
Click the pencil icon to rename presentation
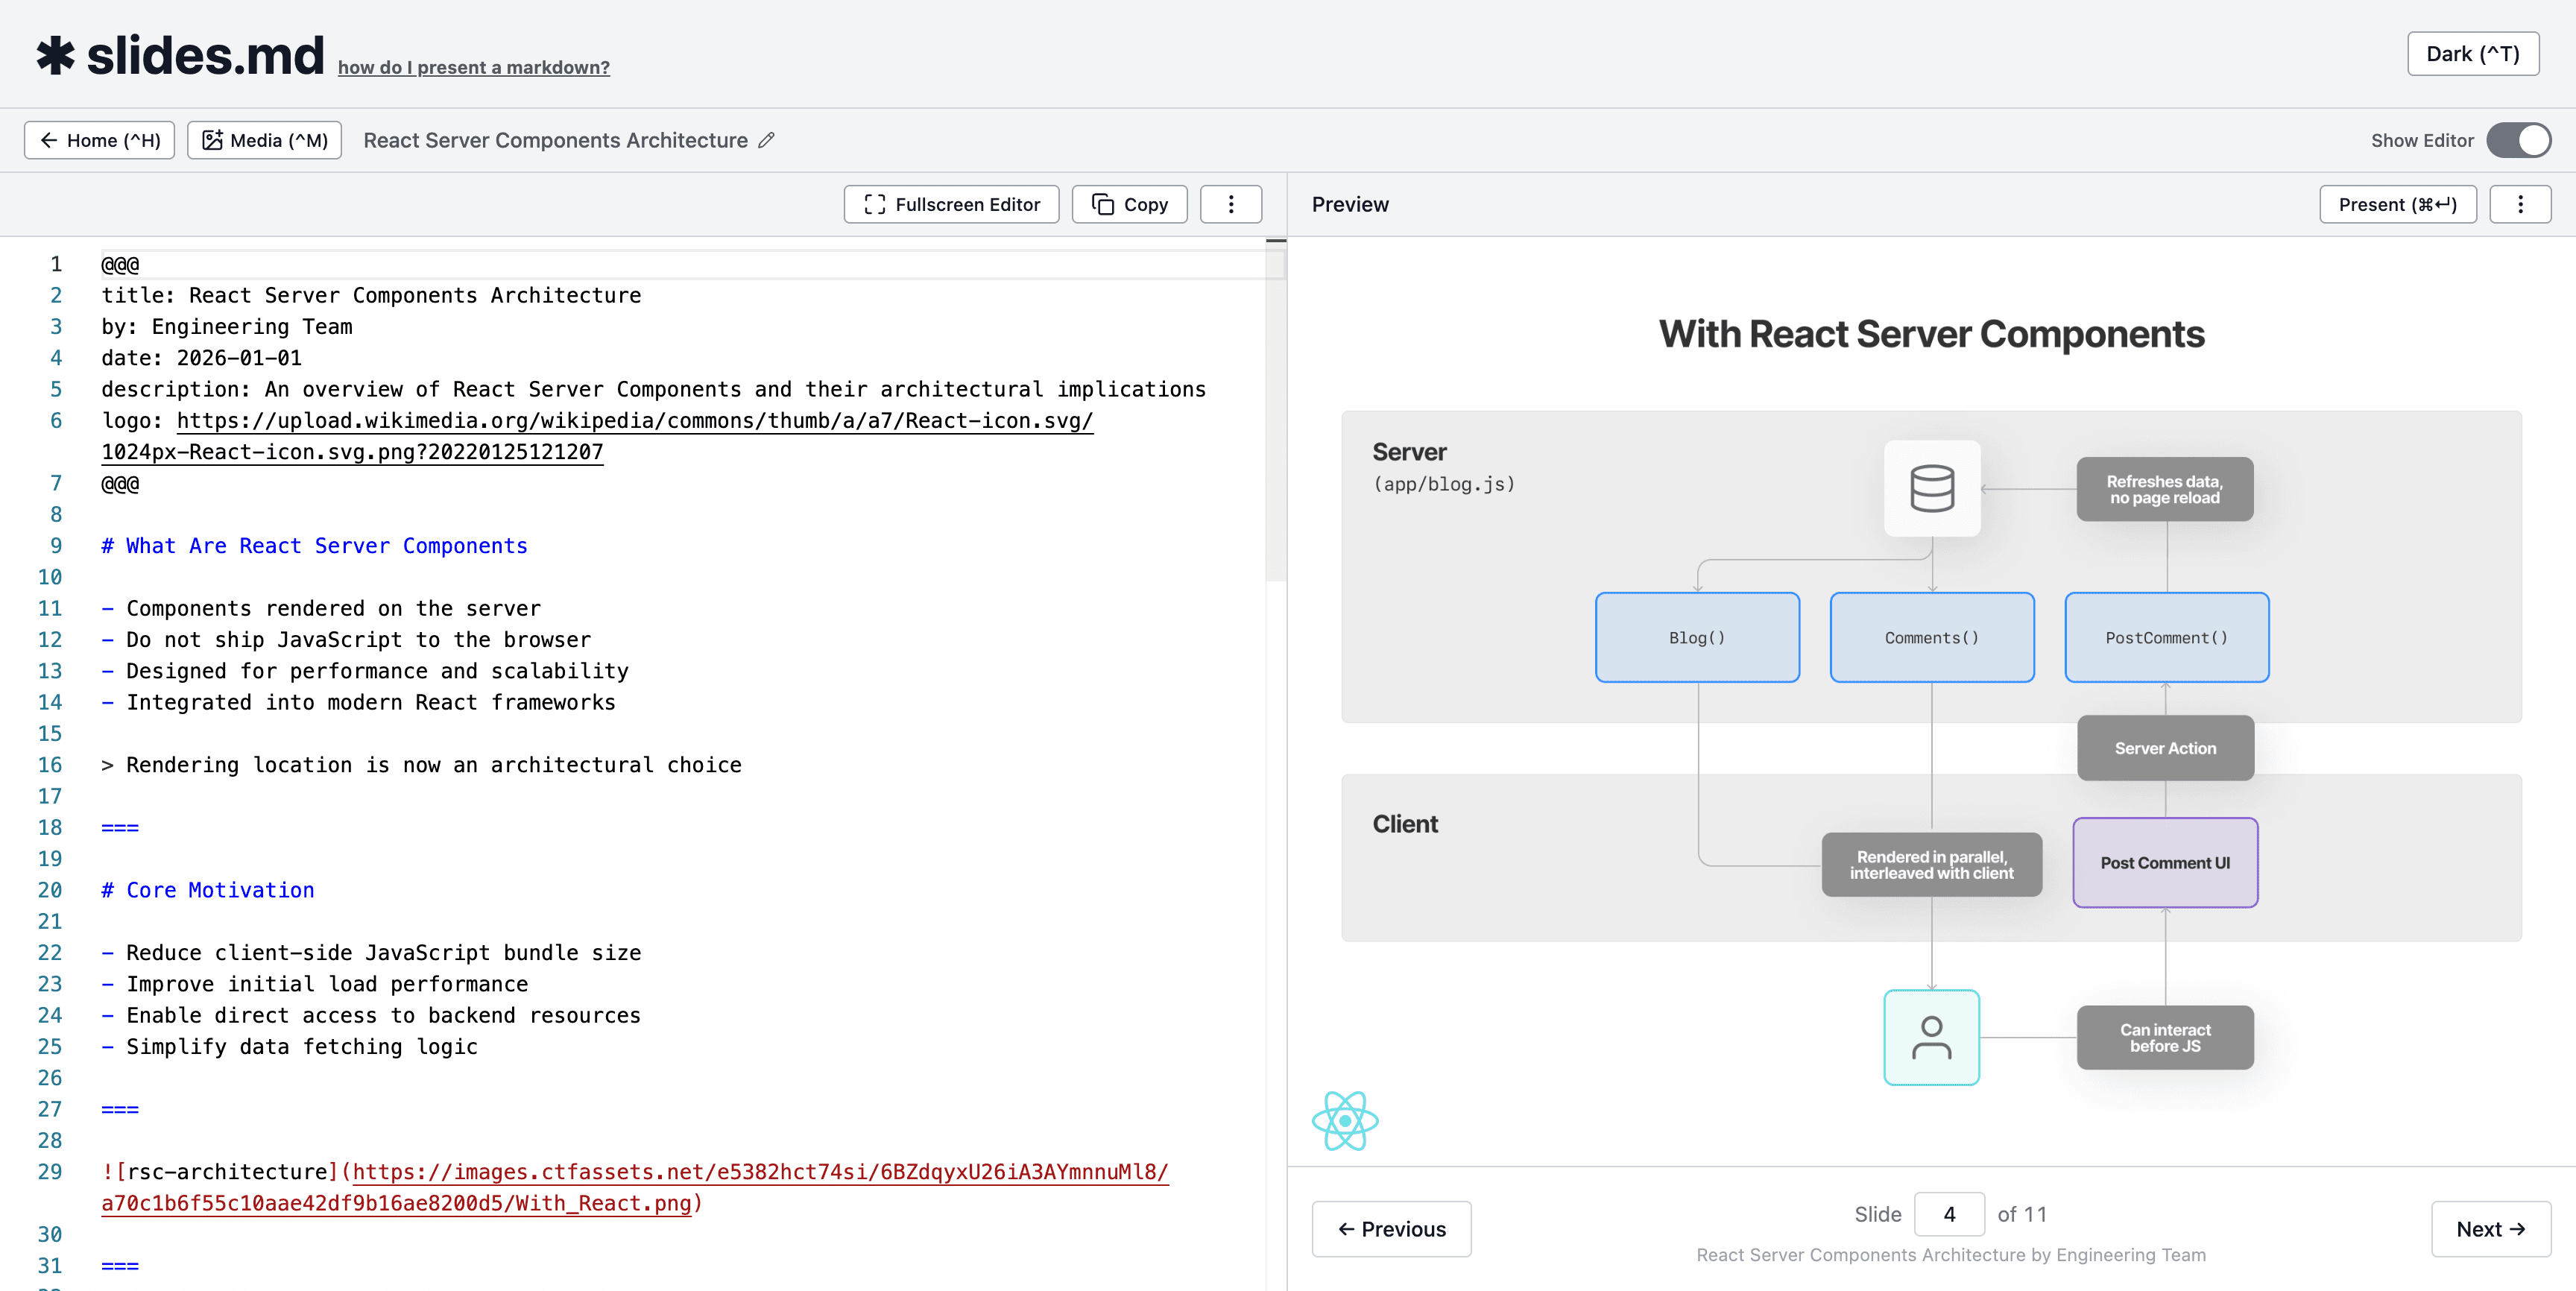coord(766,141)
